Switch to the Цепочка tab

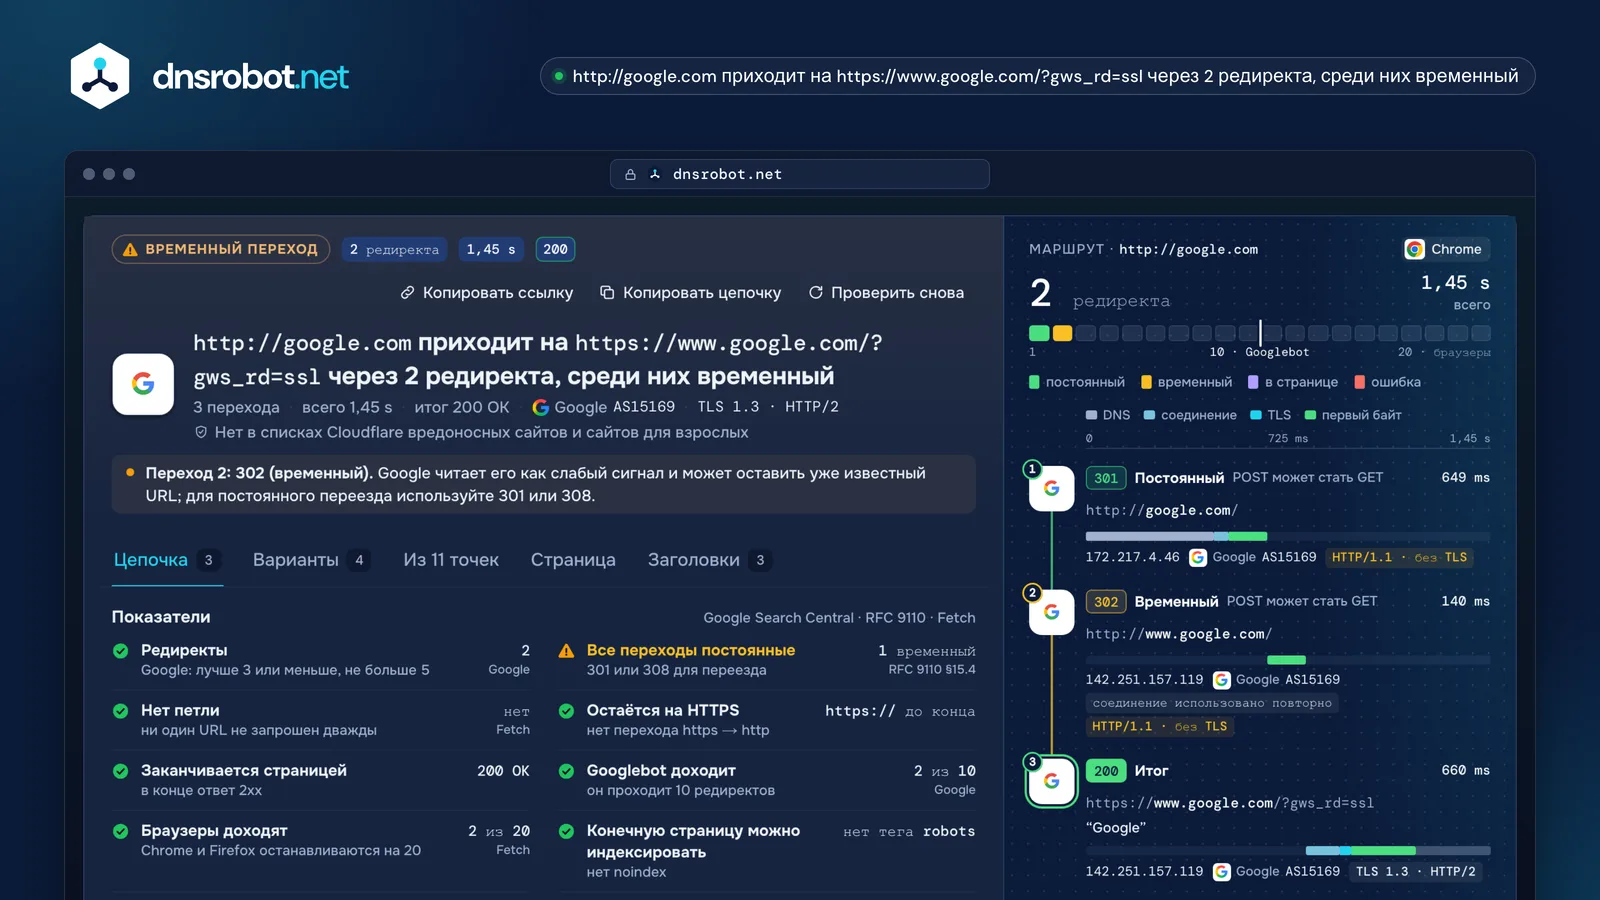click(167, 560)
